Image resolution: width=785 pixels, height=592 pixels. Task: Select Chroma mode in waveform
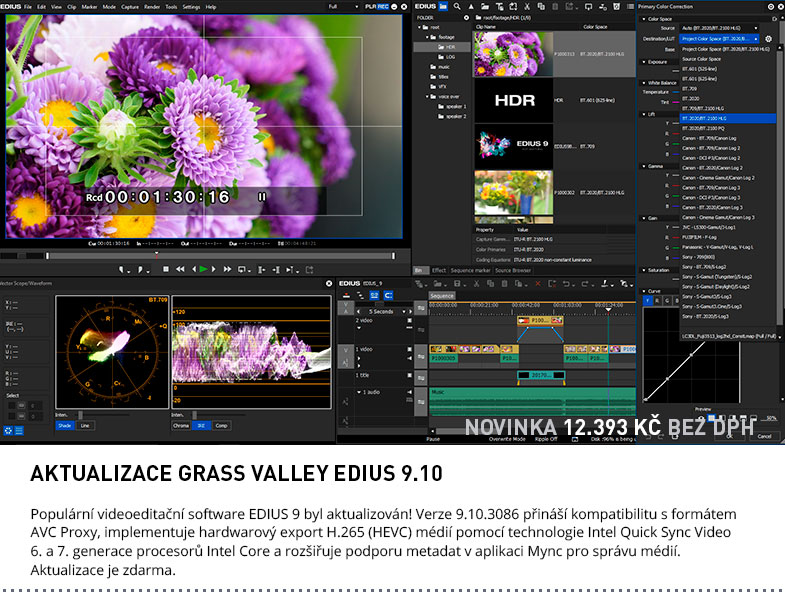[x=181, y=426]
